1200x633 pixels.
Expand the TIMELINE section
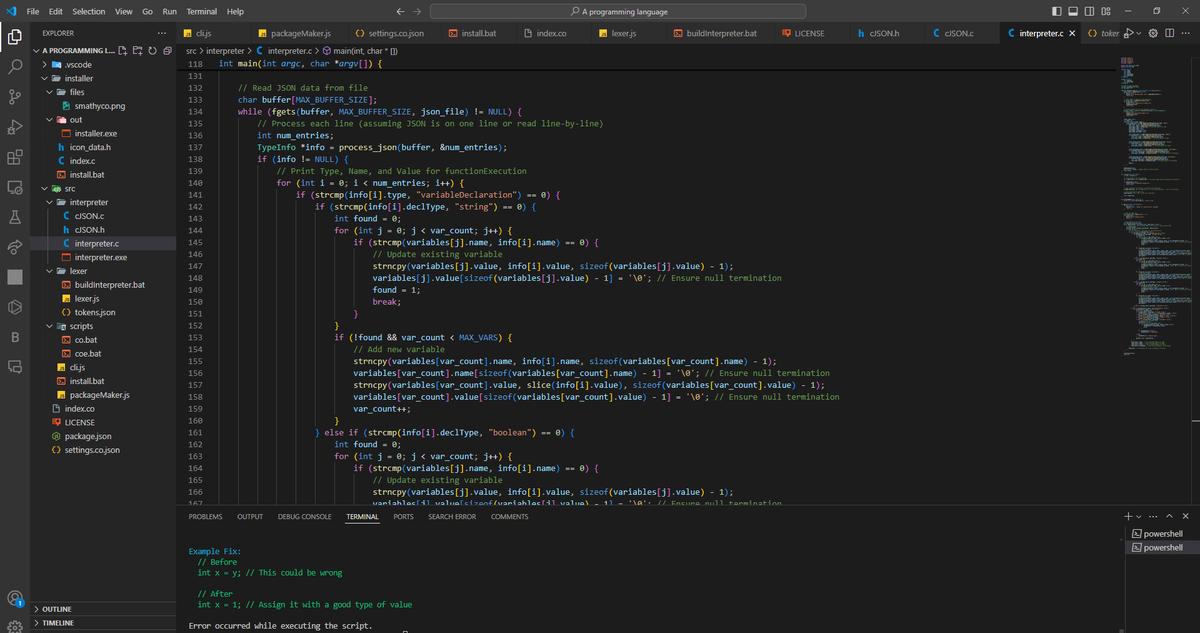105,623
